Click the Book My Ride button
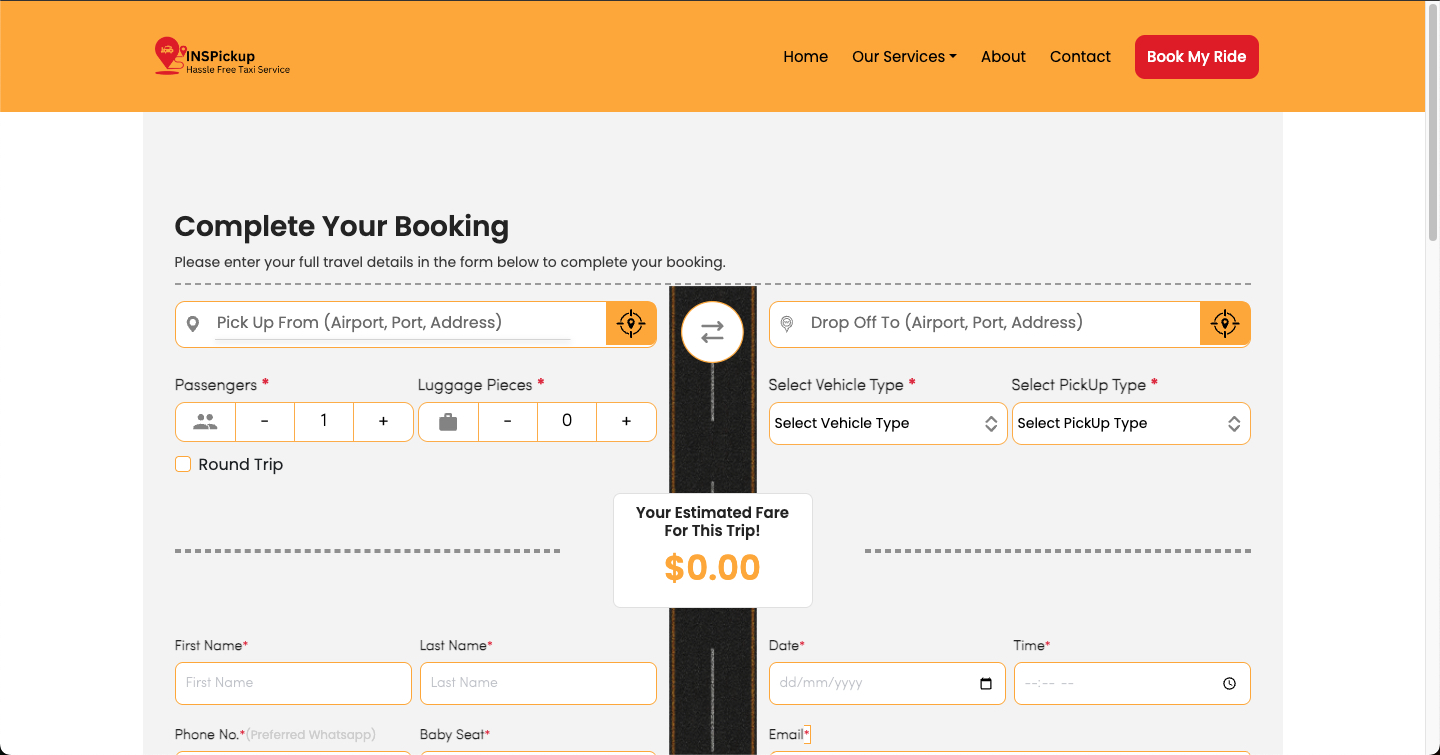 1196,57
